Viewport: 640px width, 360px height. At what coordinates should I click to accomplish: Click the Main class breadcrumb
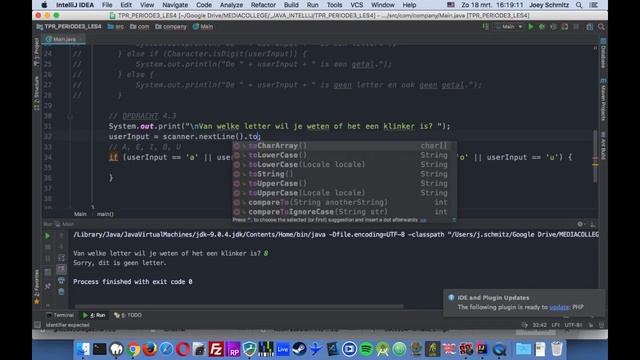(x=203, y=27)
